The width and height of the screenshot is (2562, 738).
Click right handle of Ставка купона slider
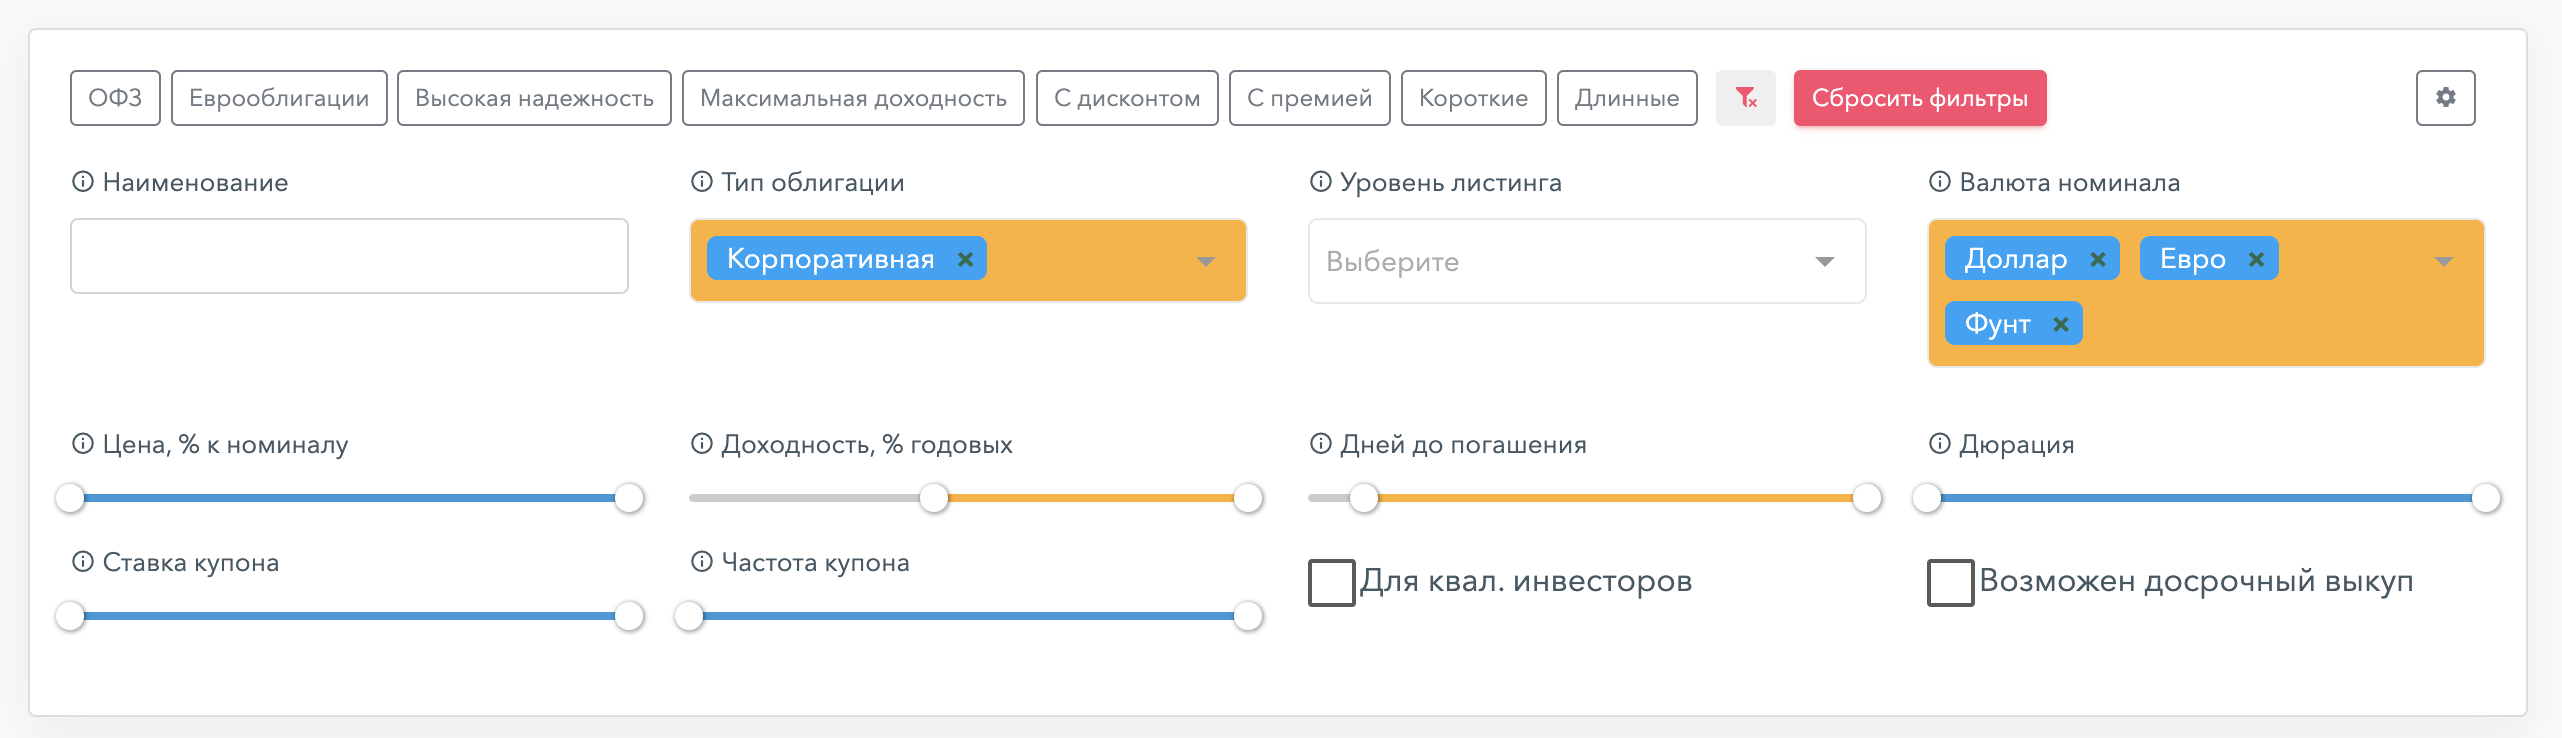click(x=629, y=616)
